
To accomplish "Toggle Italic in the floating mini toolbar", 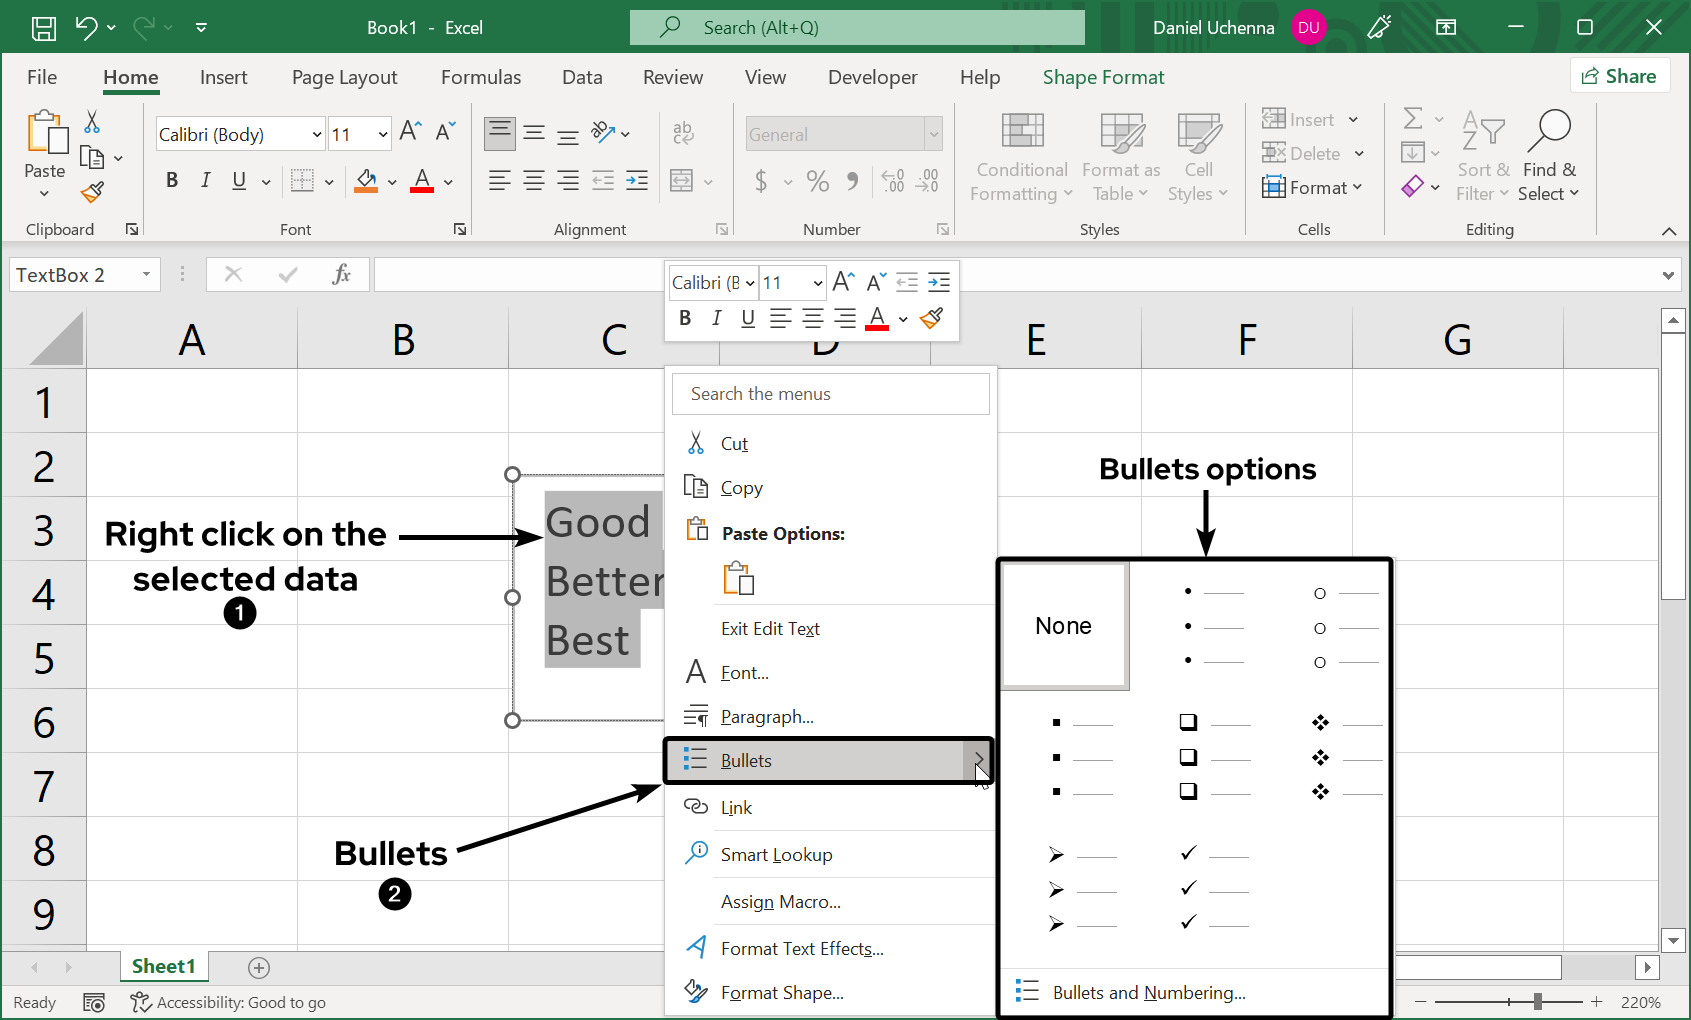I will 716,318.
